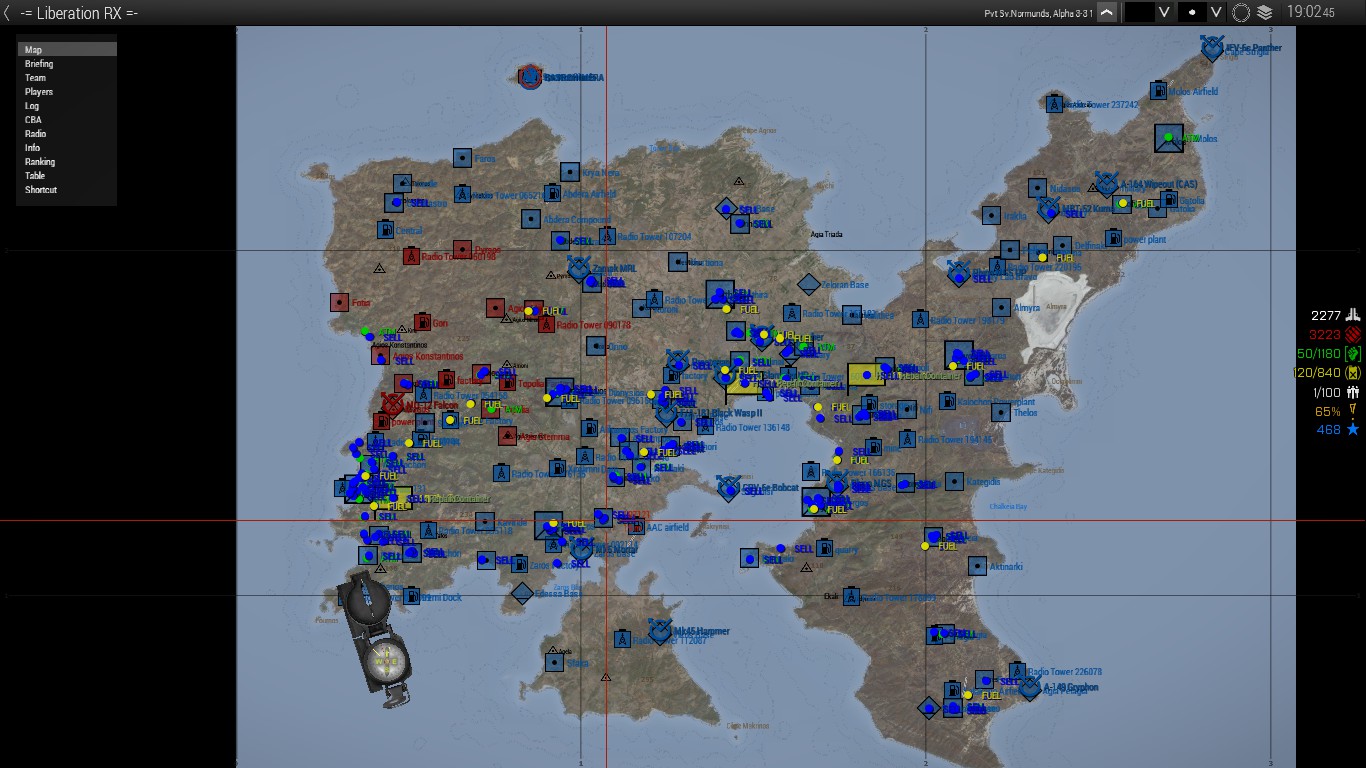Open the Briefing menu entry
Image resolution: width=1366 pixels, height=768 pixels.
click(x=39, y=64)
